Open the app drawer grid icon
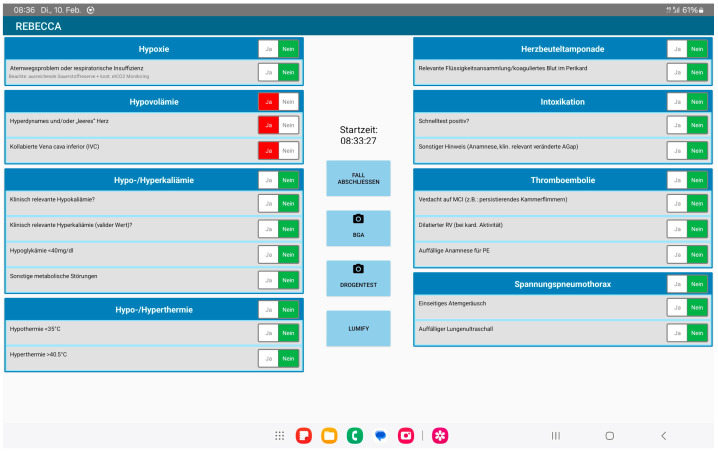 click(x=279, y=436)
